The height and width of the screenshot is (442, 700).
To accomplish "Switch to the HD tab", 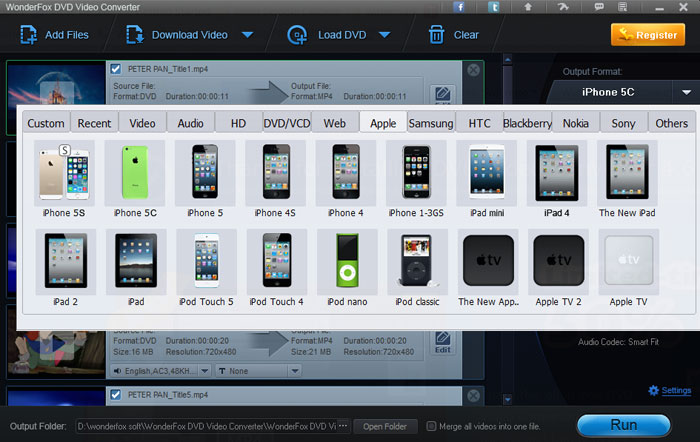I will pos(238,123).
